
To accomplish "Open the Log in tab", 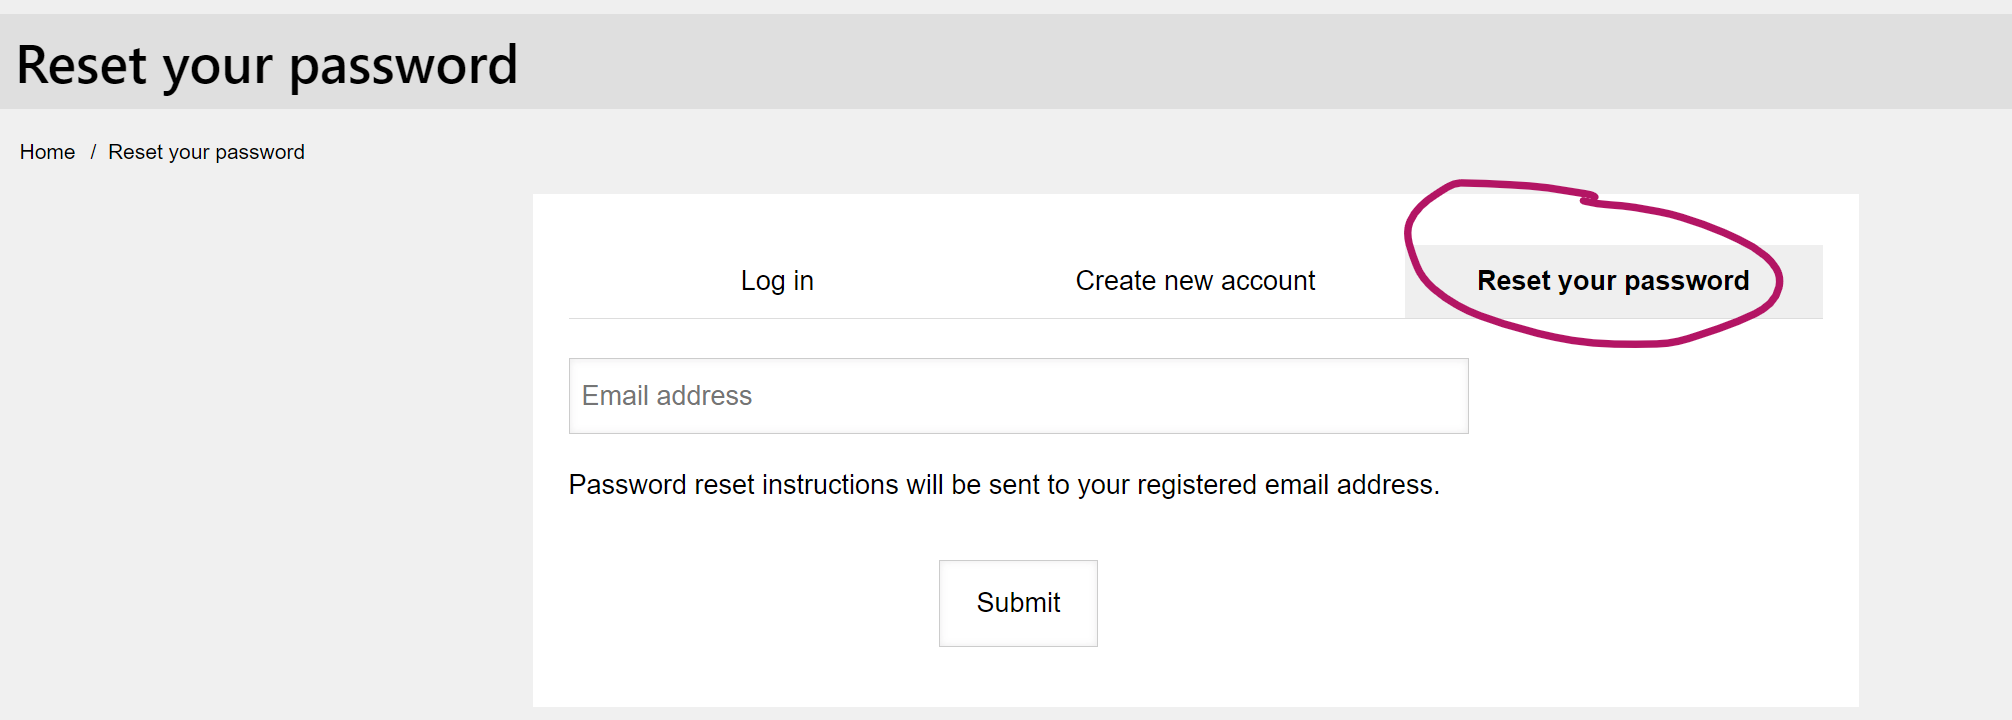I will pos(777,281).
